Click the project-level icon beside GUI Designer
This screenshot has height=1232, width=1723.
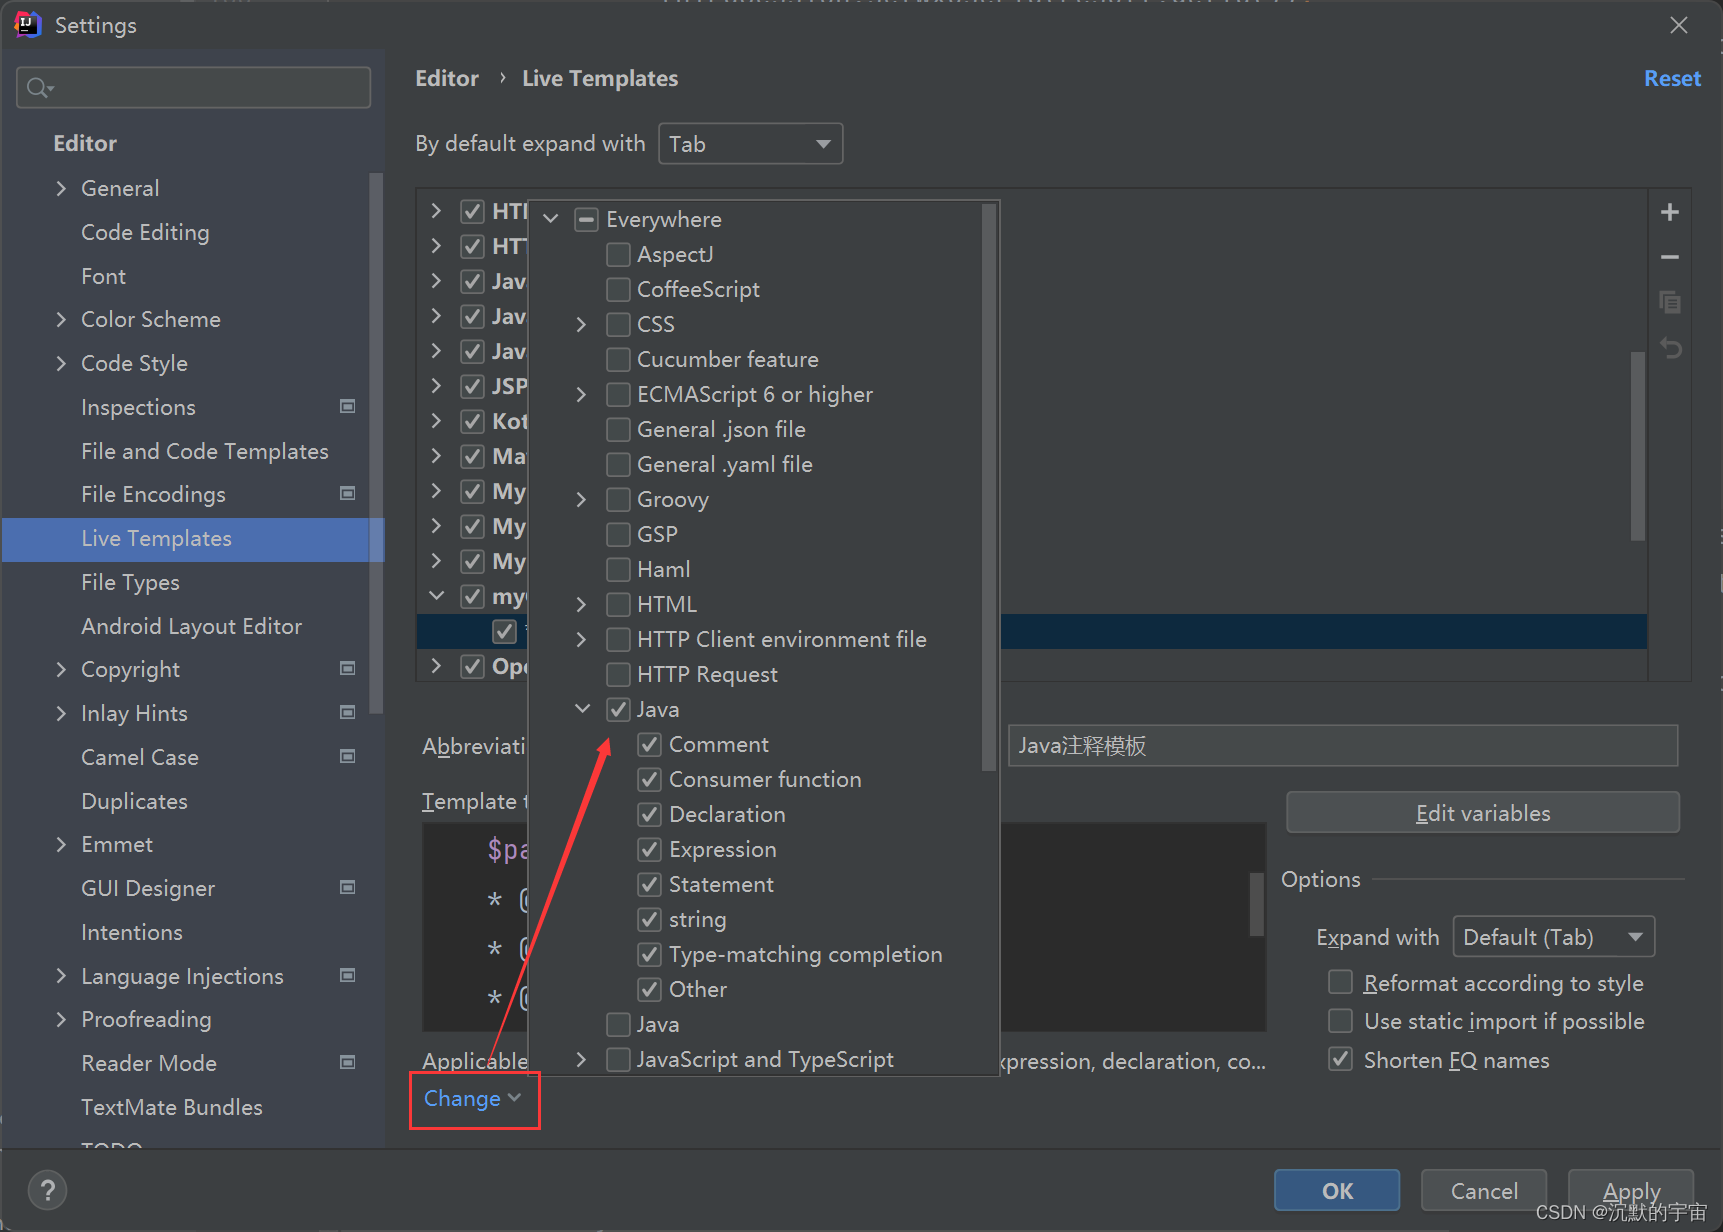(x=348, y=887)
